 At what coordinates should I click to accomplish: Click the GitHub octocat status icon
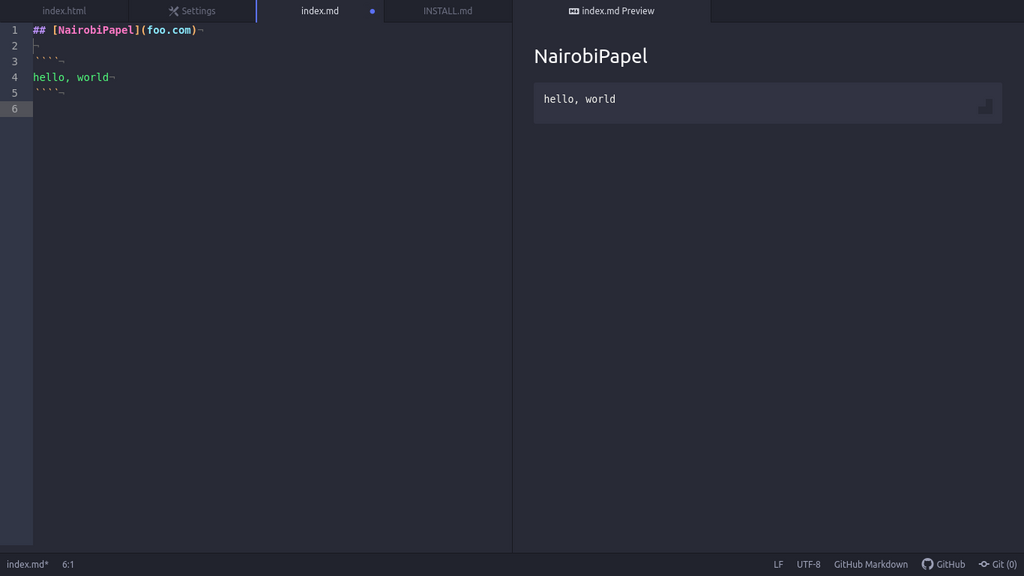927,564
